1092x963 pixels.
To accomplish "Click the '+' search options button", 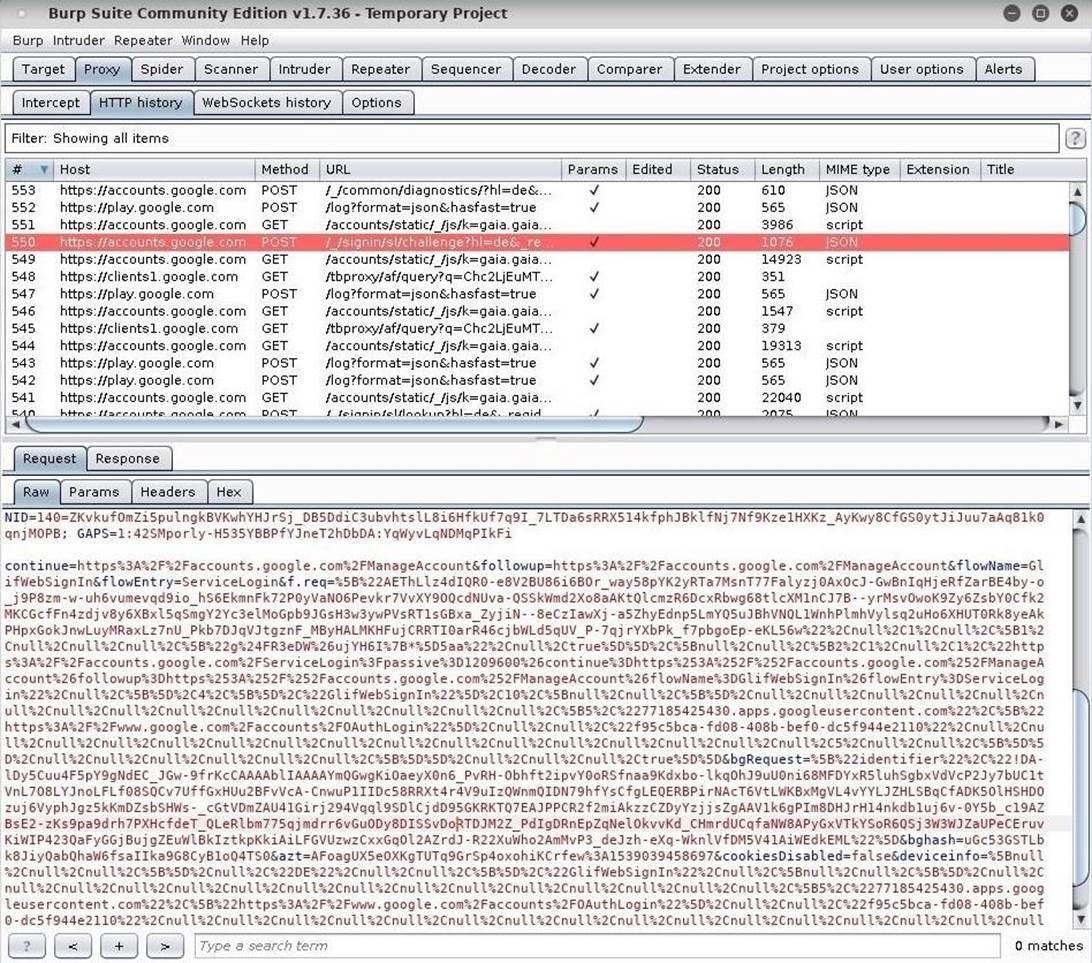I will coord(119,946).
